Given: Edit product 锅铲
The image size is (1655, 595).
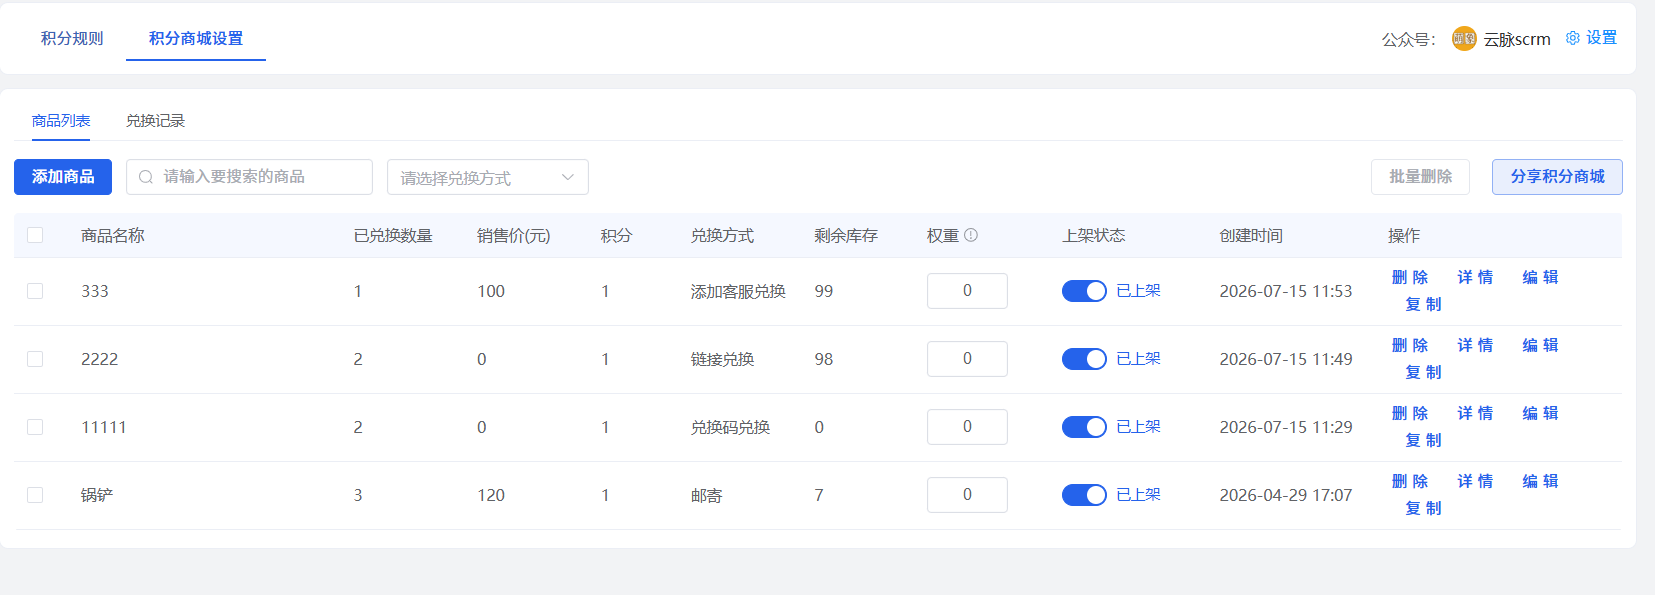Looking at the screenshot, I should click(1540, 481).
